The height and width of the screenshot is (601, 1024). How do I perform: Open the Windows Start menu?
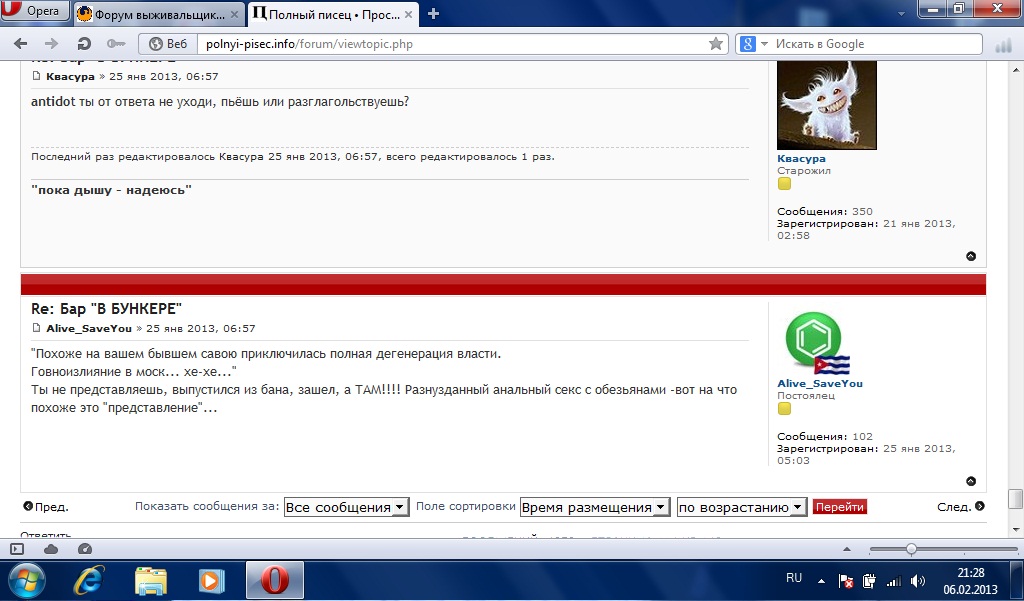pos(26,580)
